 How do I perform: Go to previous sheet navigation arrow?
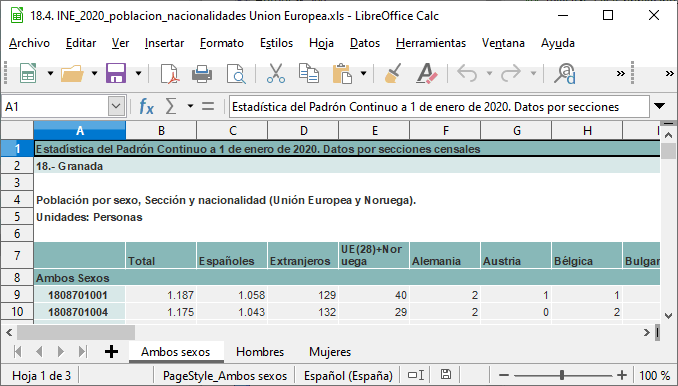click(39, 352)
